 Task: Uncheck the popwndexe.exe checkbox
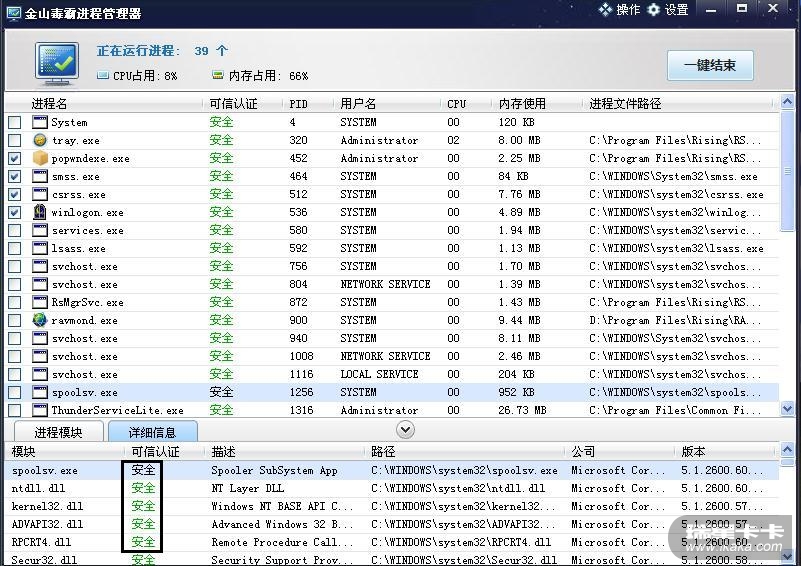click(14, 158)
